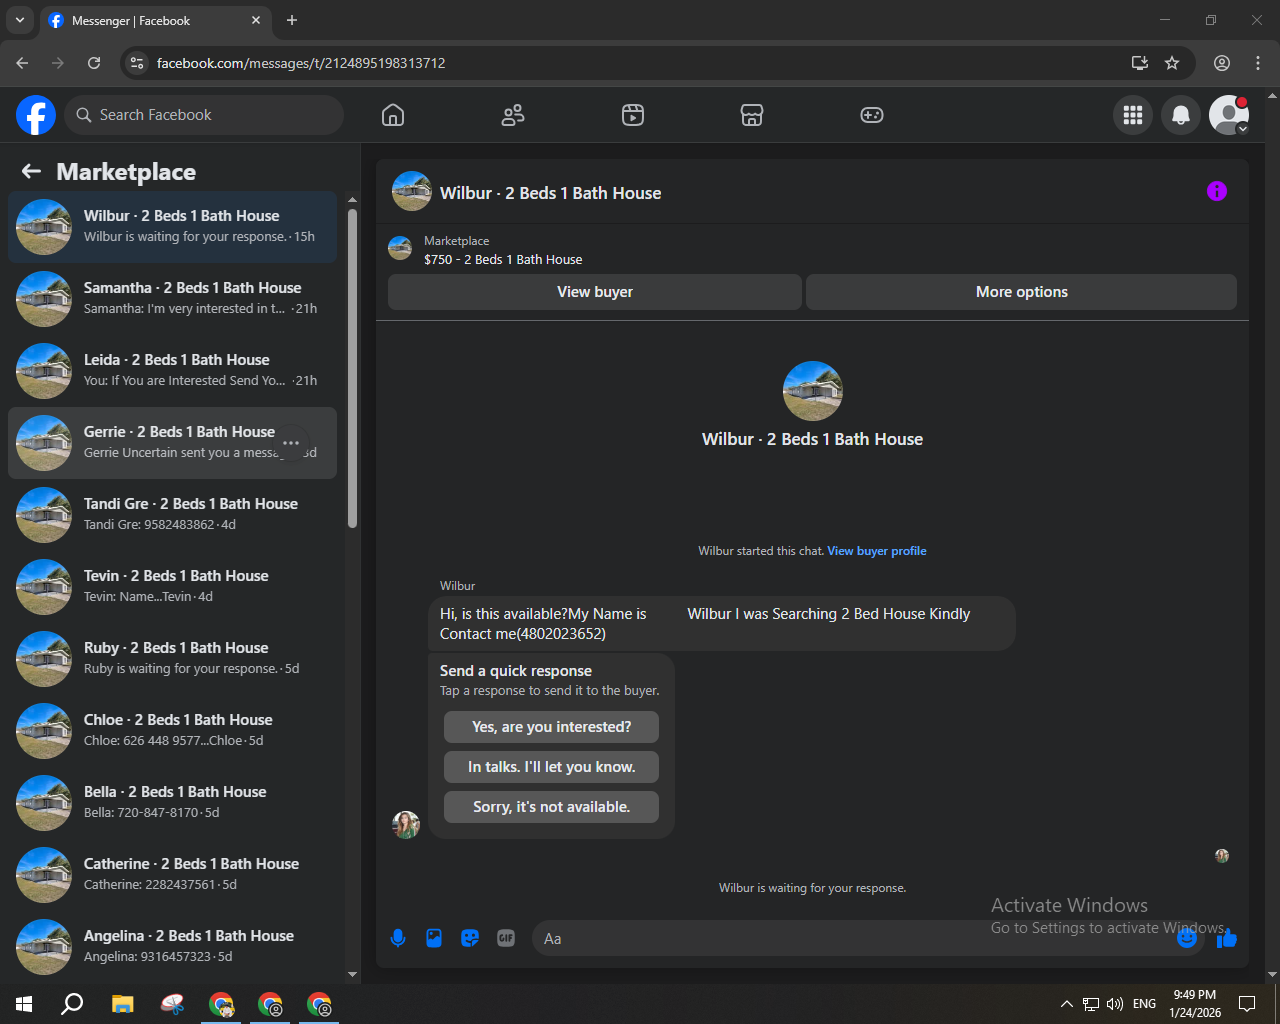Click the Messenger | Facebook browser tab
Screen dimensions: 1280x1024
pos(155,20)
